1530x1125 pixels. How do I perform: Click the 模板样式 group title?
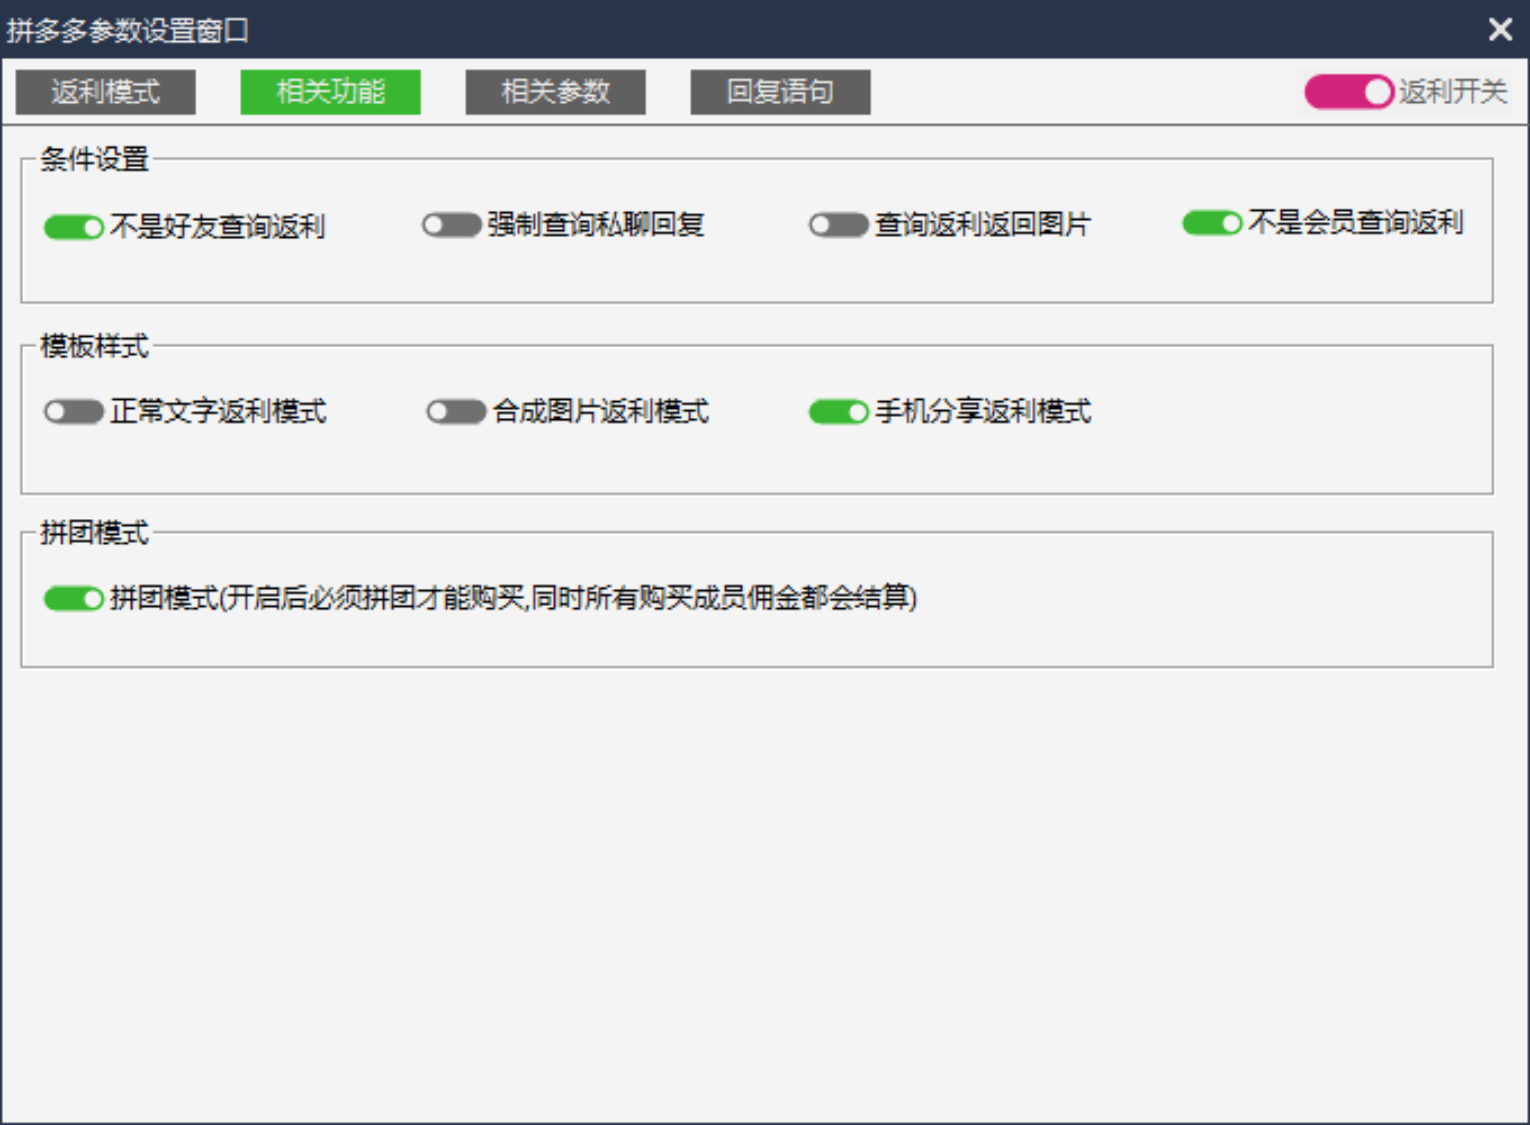pos(94,346)
